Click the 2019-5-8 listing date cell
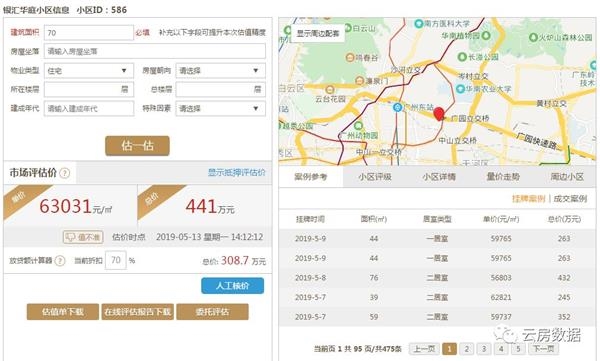The width and height of the screenshot is (600, 361). (x=310, y=278)
